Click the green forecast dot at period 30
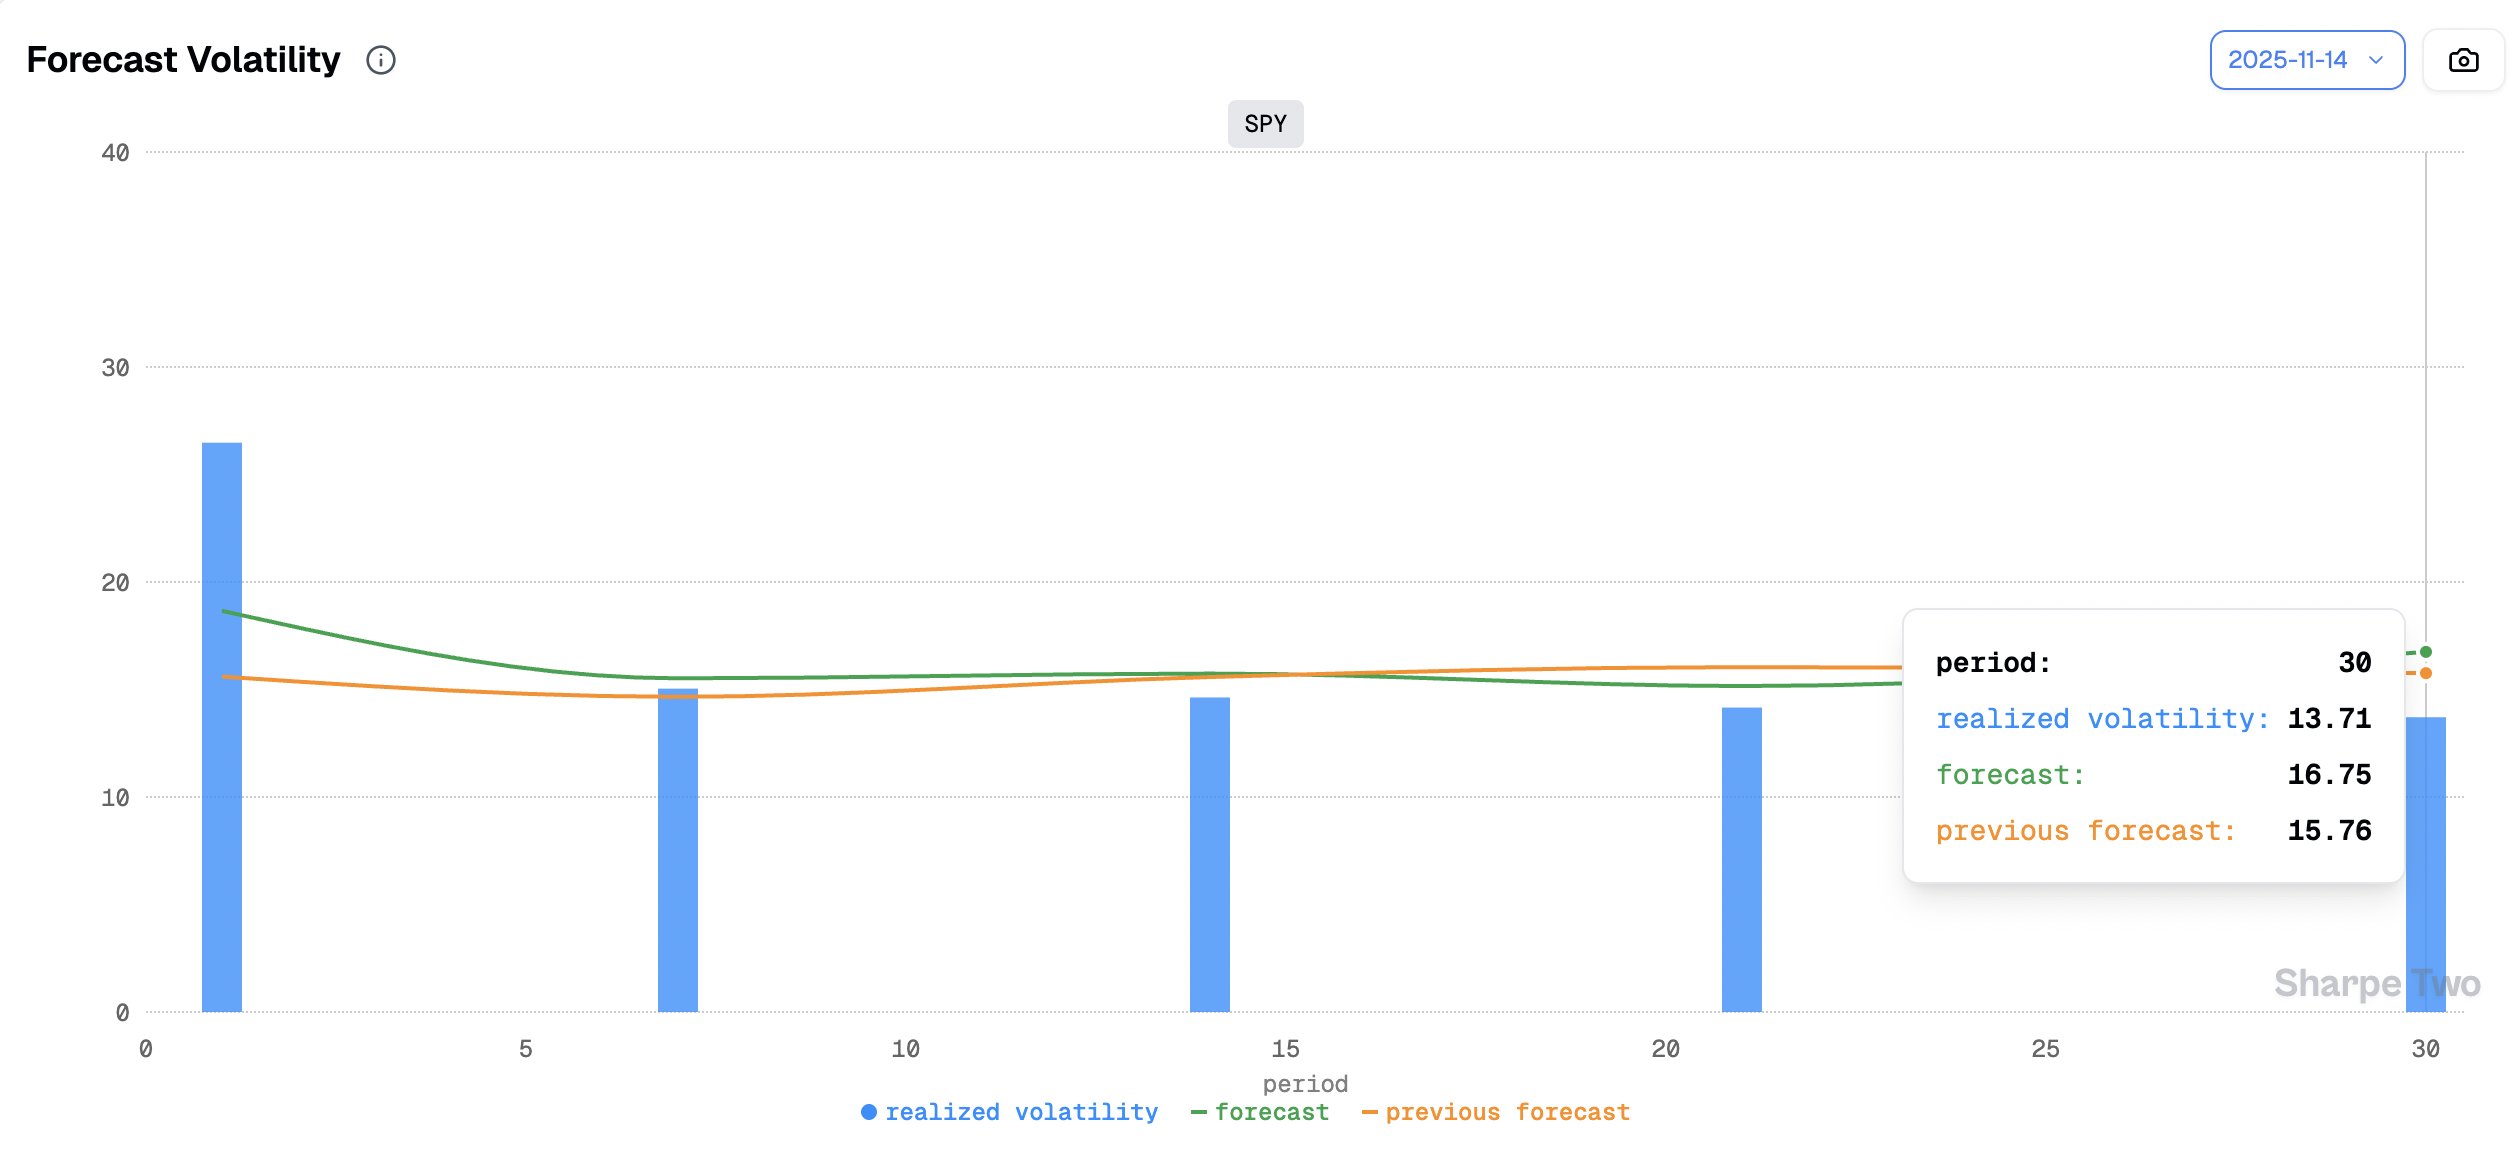2518x1152 pixels. (x=2426, y=652)
